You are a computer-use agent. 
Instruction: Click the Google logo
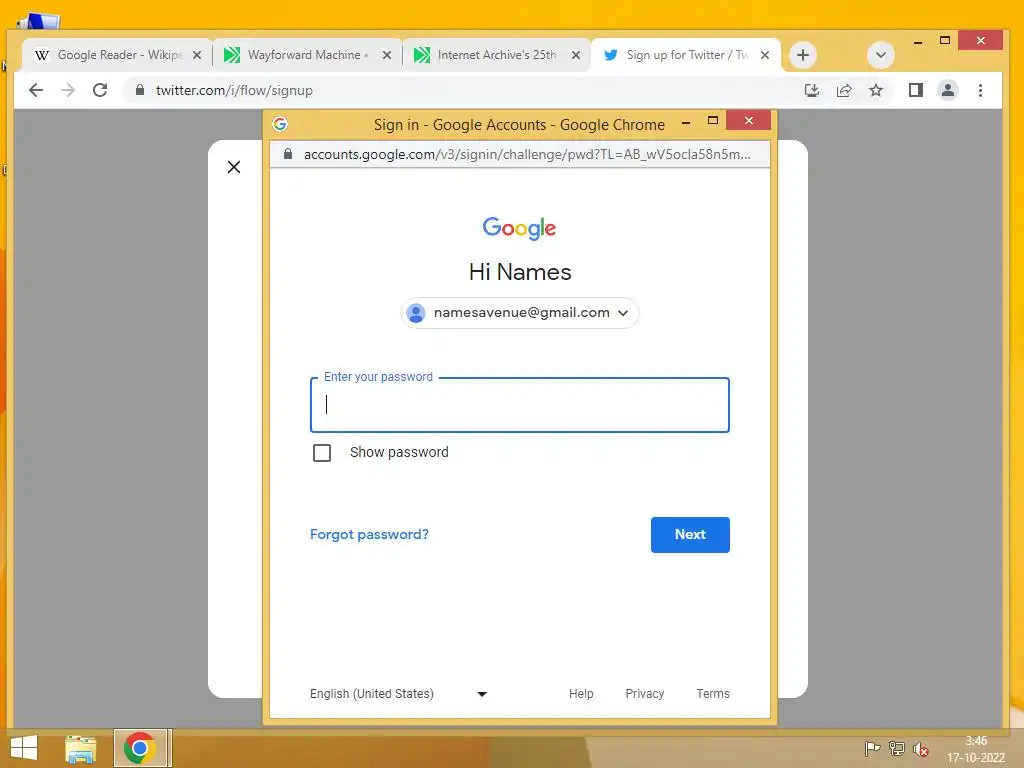click(519, 228)
